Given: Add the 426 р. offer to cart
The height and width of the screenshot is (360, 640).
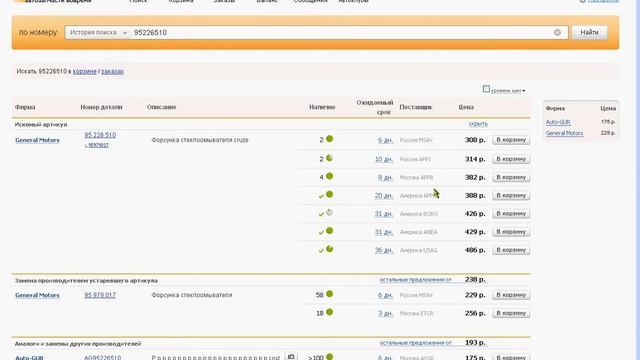Looking at the screenshot, I should pyautogui.click(x=511, y=213).
